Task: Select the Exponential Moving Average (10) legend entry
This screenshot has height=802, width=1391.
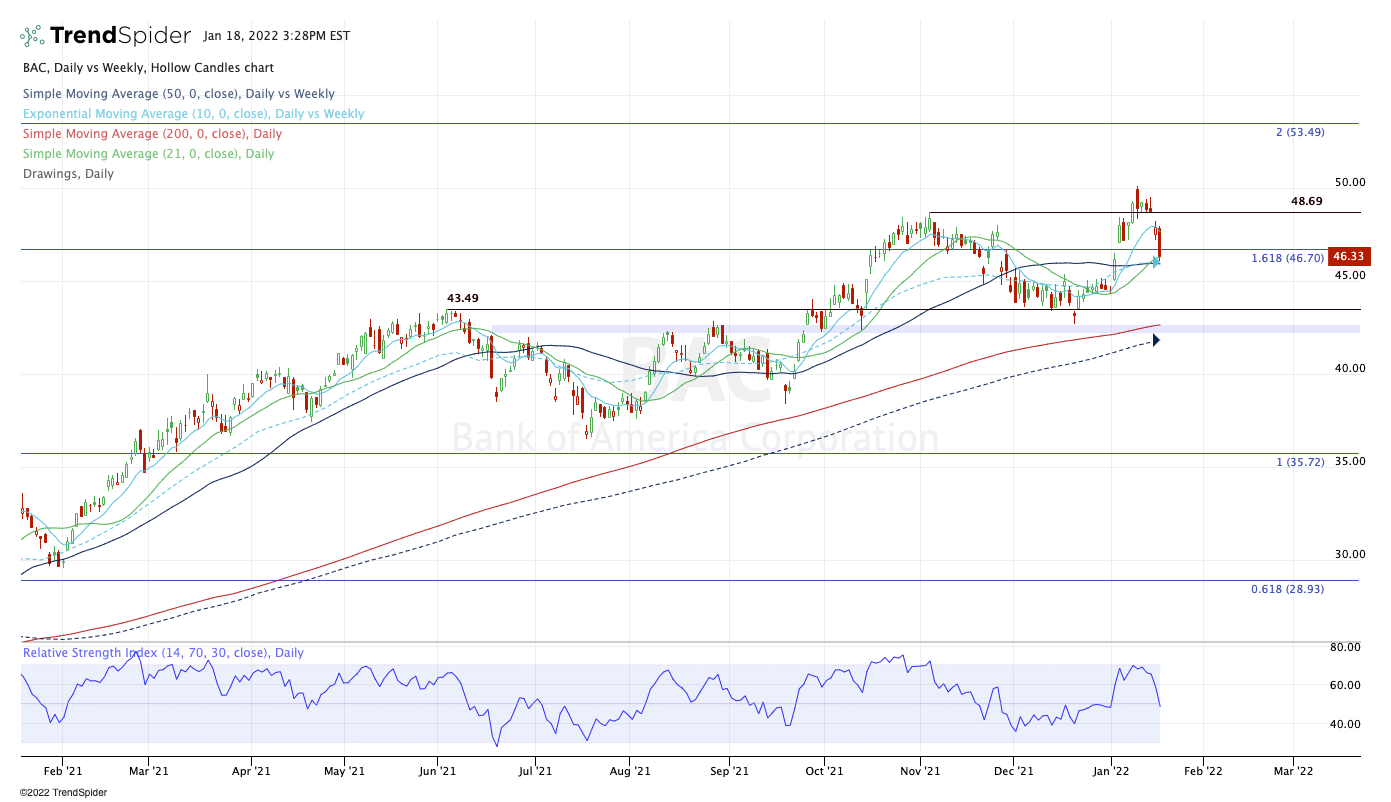Action: coord(193,114)
